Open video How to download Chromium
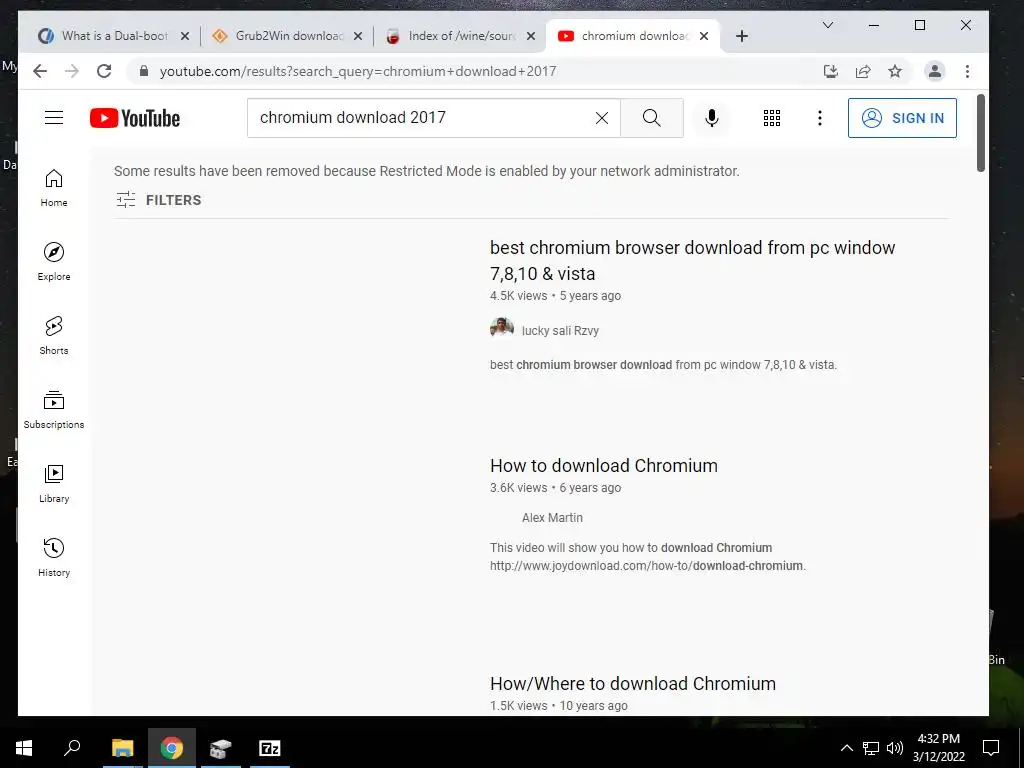The width and height of the screenshot is (1024, 768). click(x=603, y=466)
